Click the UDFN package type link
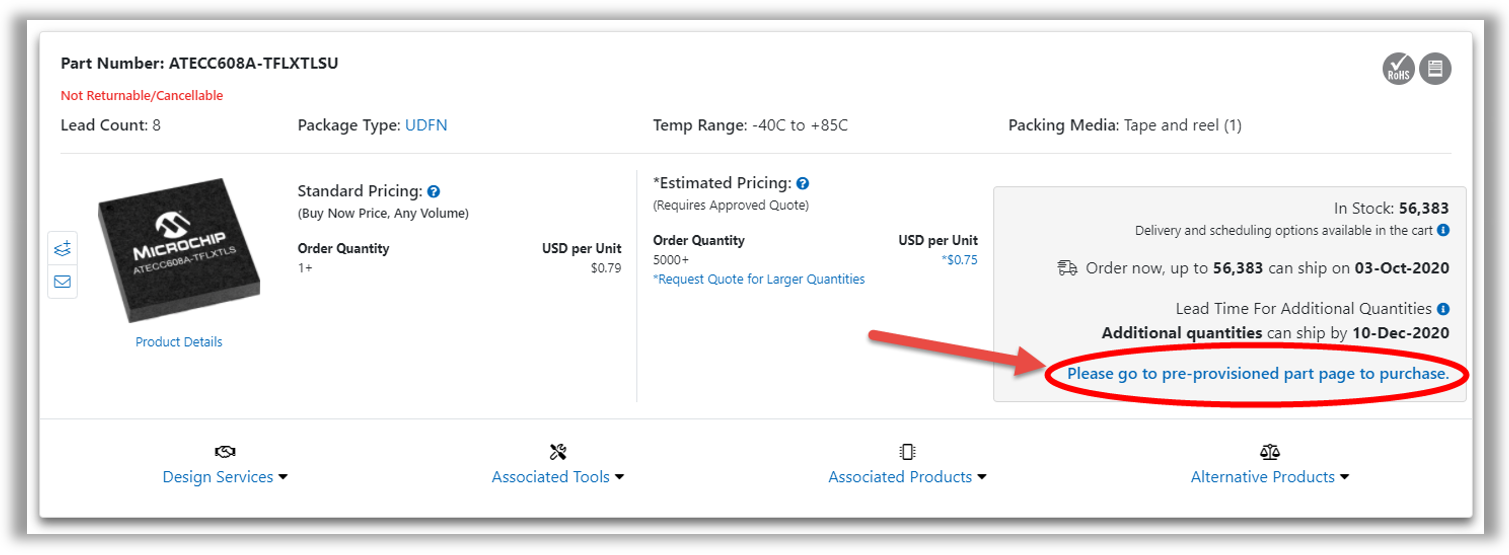 tap(426, 126)
